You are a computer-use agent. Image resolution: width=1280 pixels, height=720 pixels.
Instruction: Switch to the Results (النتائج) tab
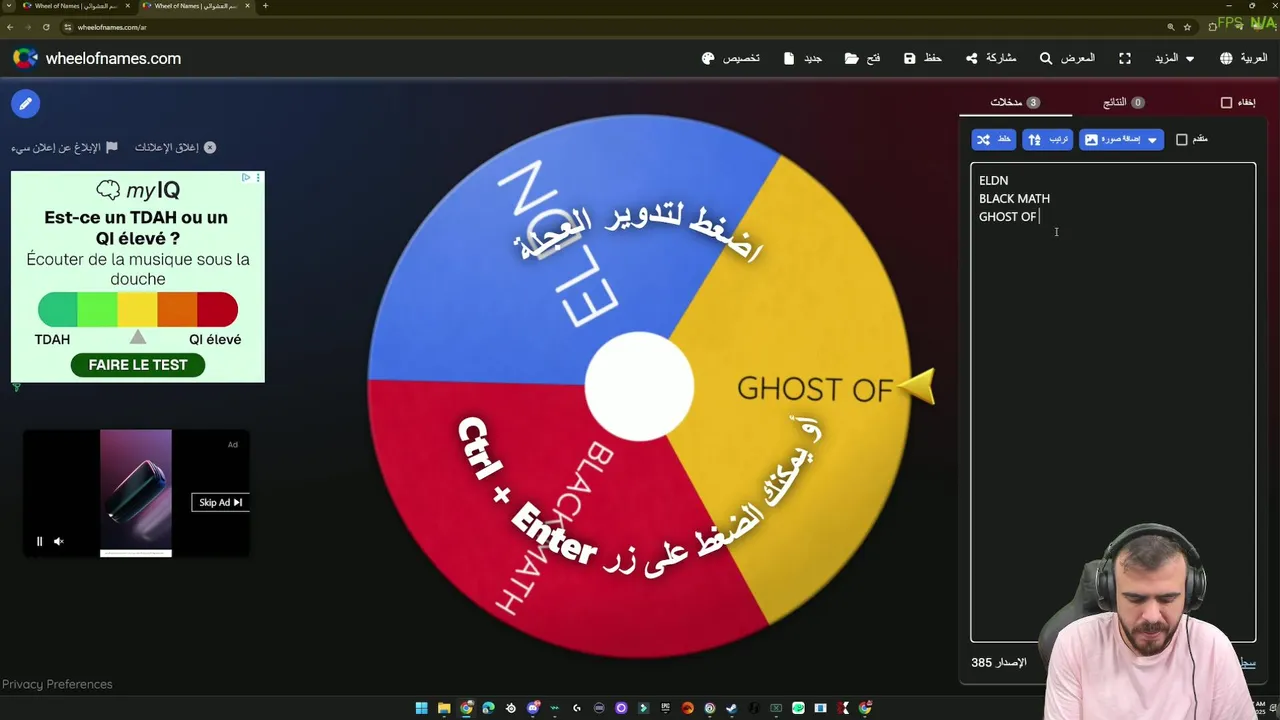[1123, 102]
